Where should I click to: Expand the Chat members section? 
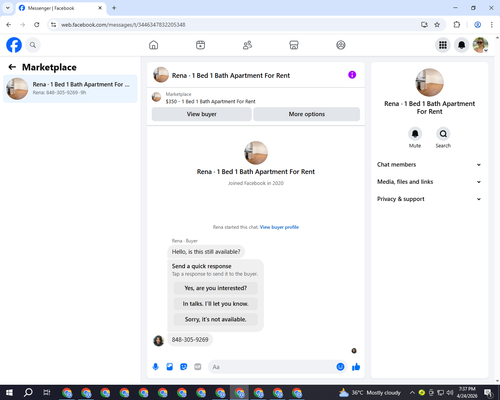429,165
